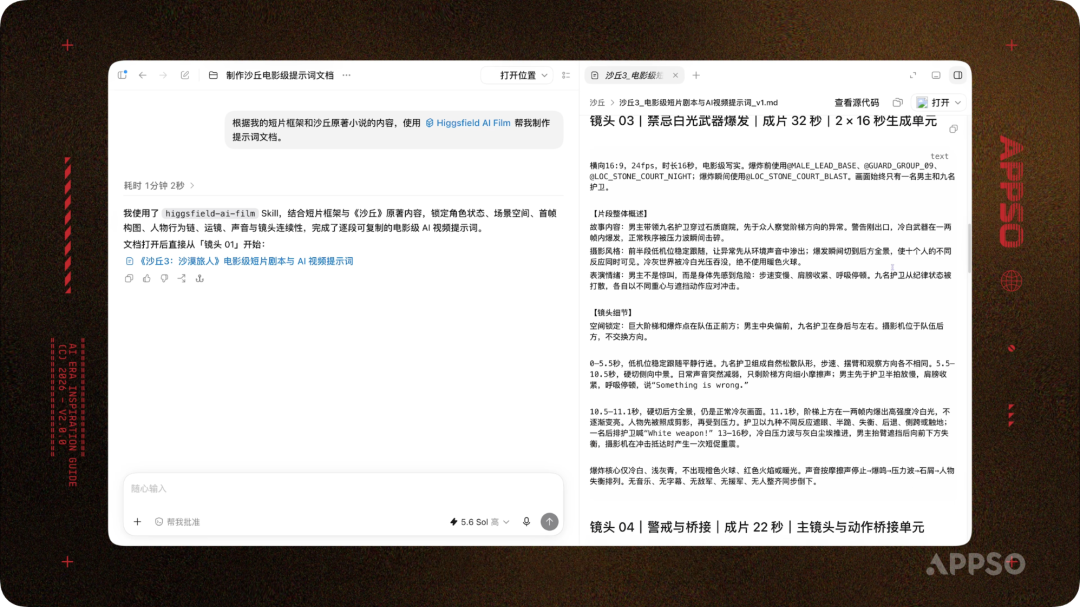Send the message with the arrow button

[549, 522]
